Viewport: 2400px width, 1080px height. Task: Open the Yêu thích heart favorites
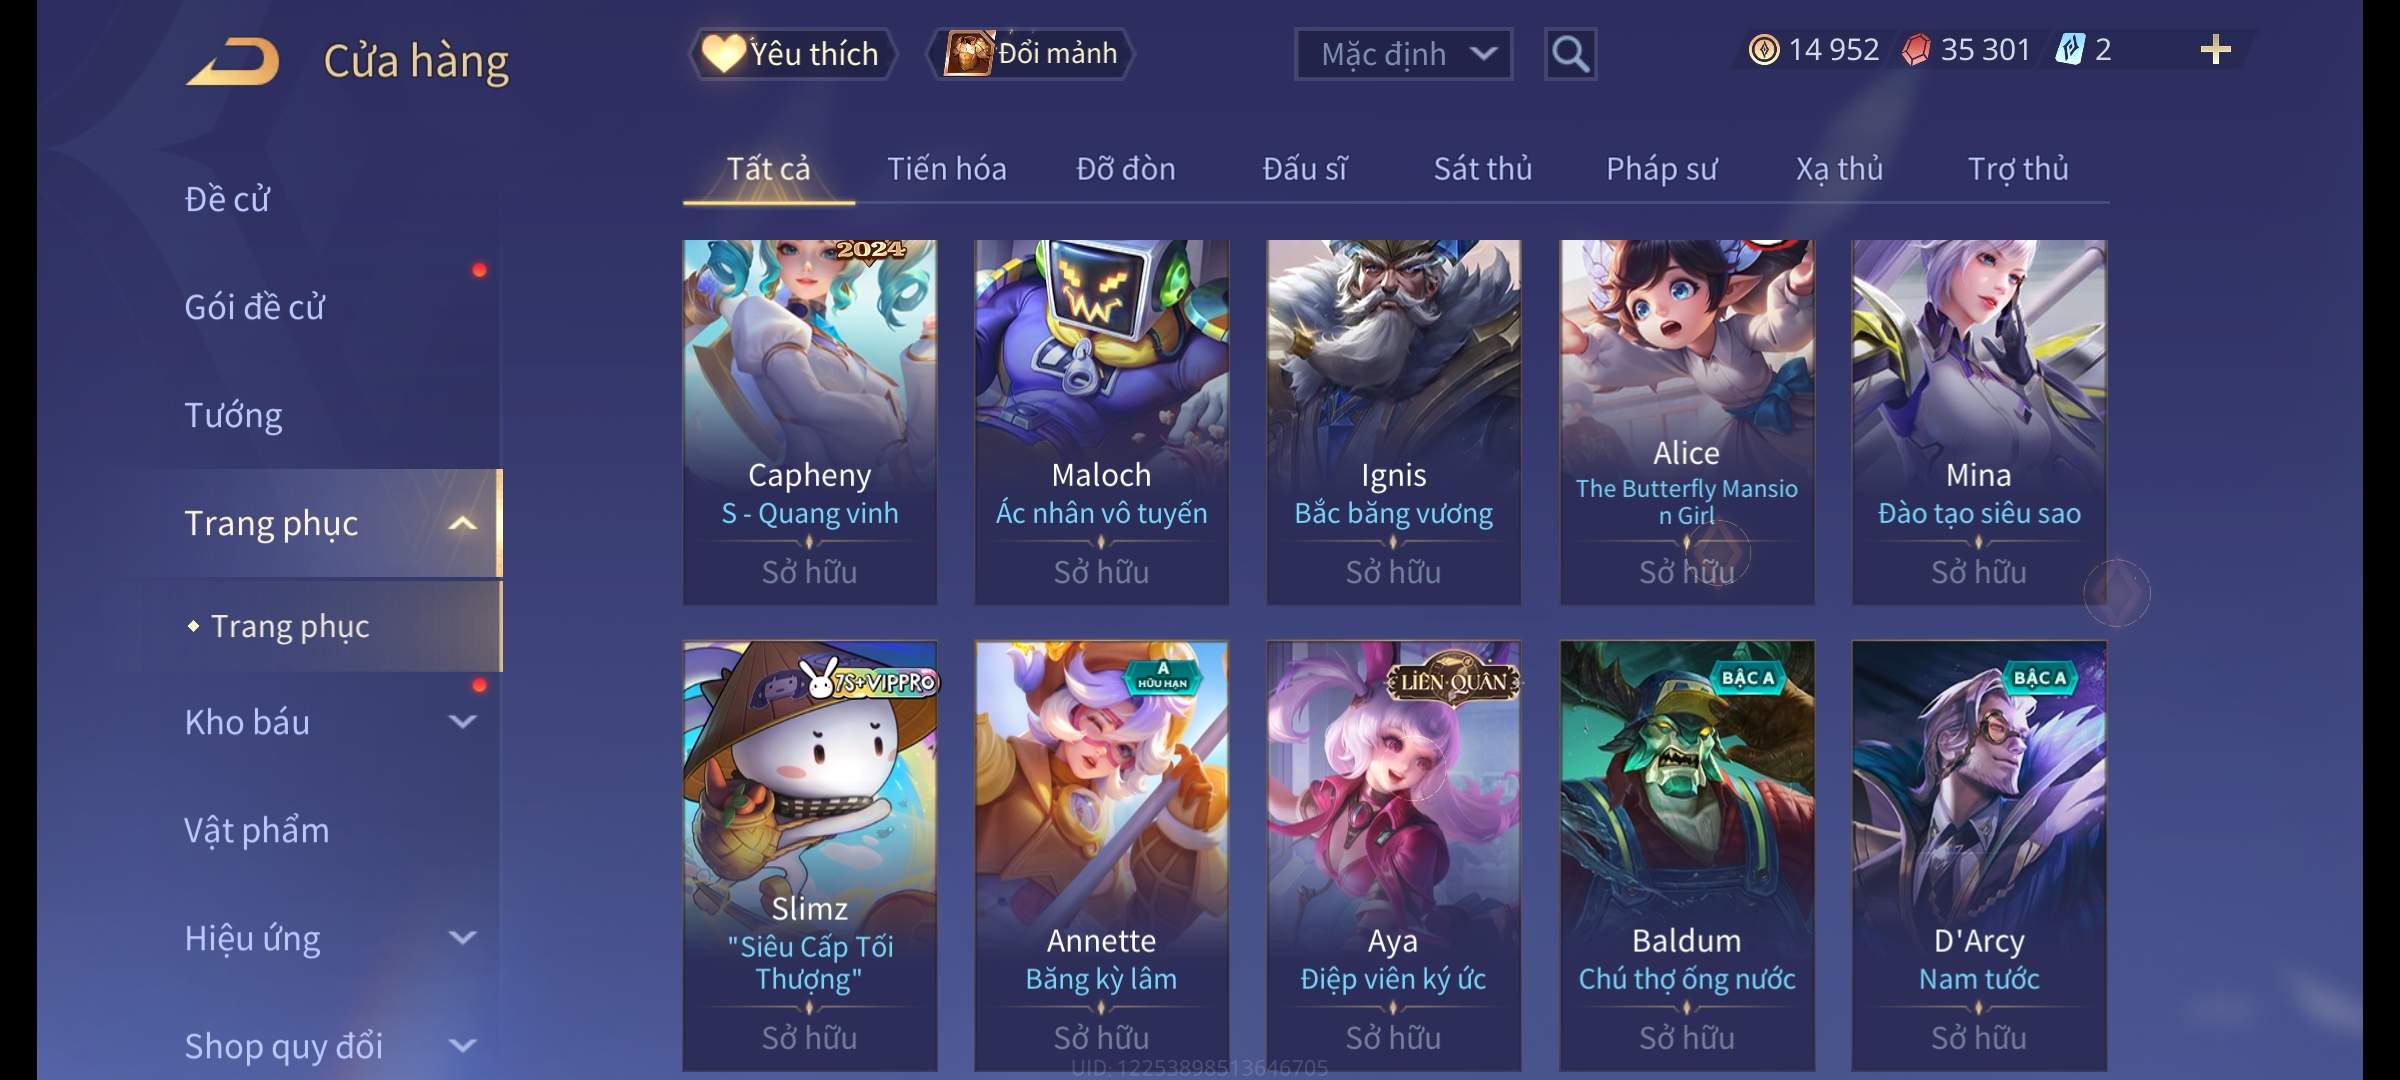tap(791, 54)
